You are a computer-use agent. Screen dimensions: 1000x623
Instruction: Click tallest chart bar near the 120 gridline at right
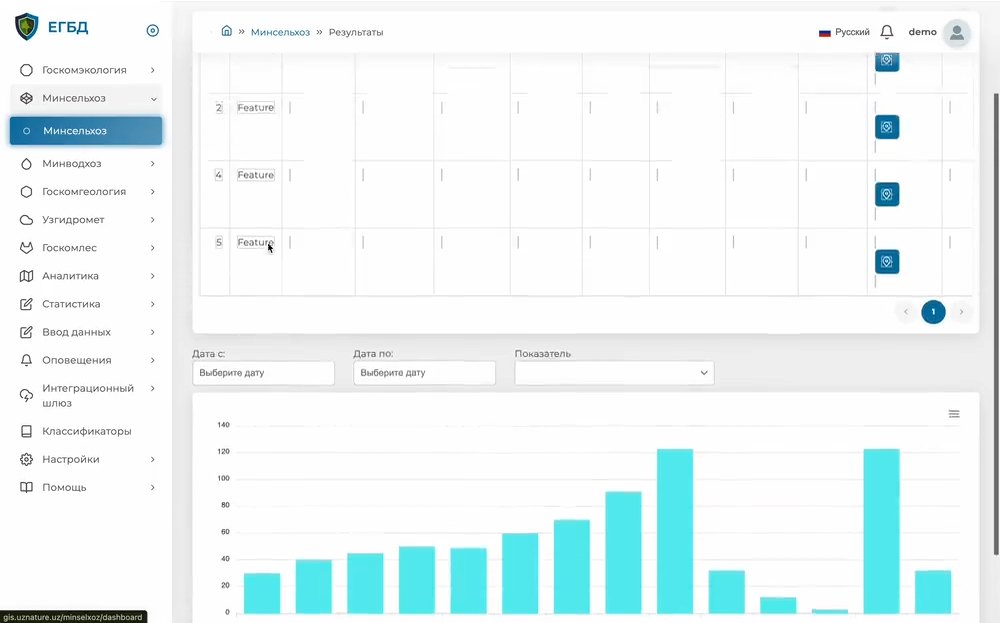coord(881,531)
